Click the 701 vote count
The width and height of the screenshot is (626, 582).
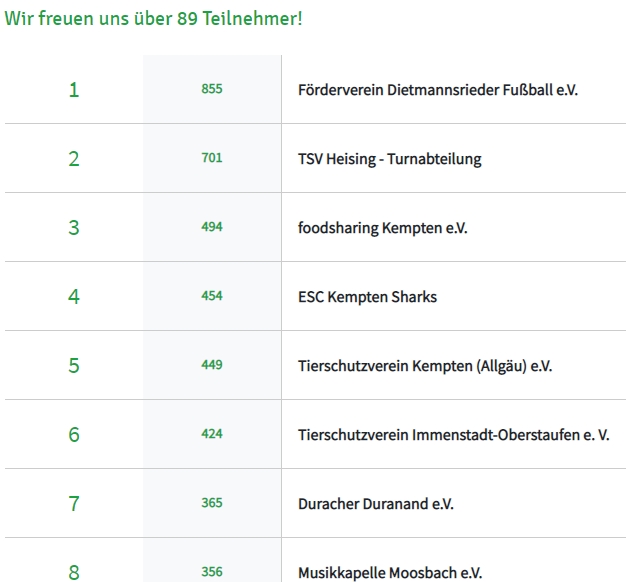pos(212,158)
